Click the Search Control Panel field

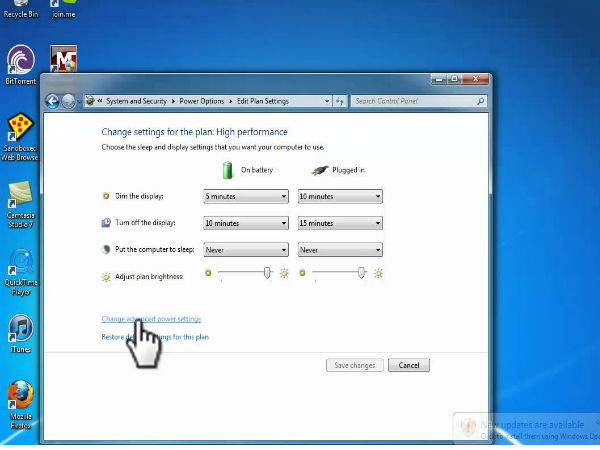(x=415, y=101)
